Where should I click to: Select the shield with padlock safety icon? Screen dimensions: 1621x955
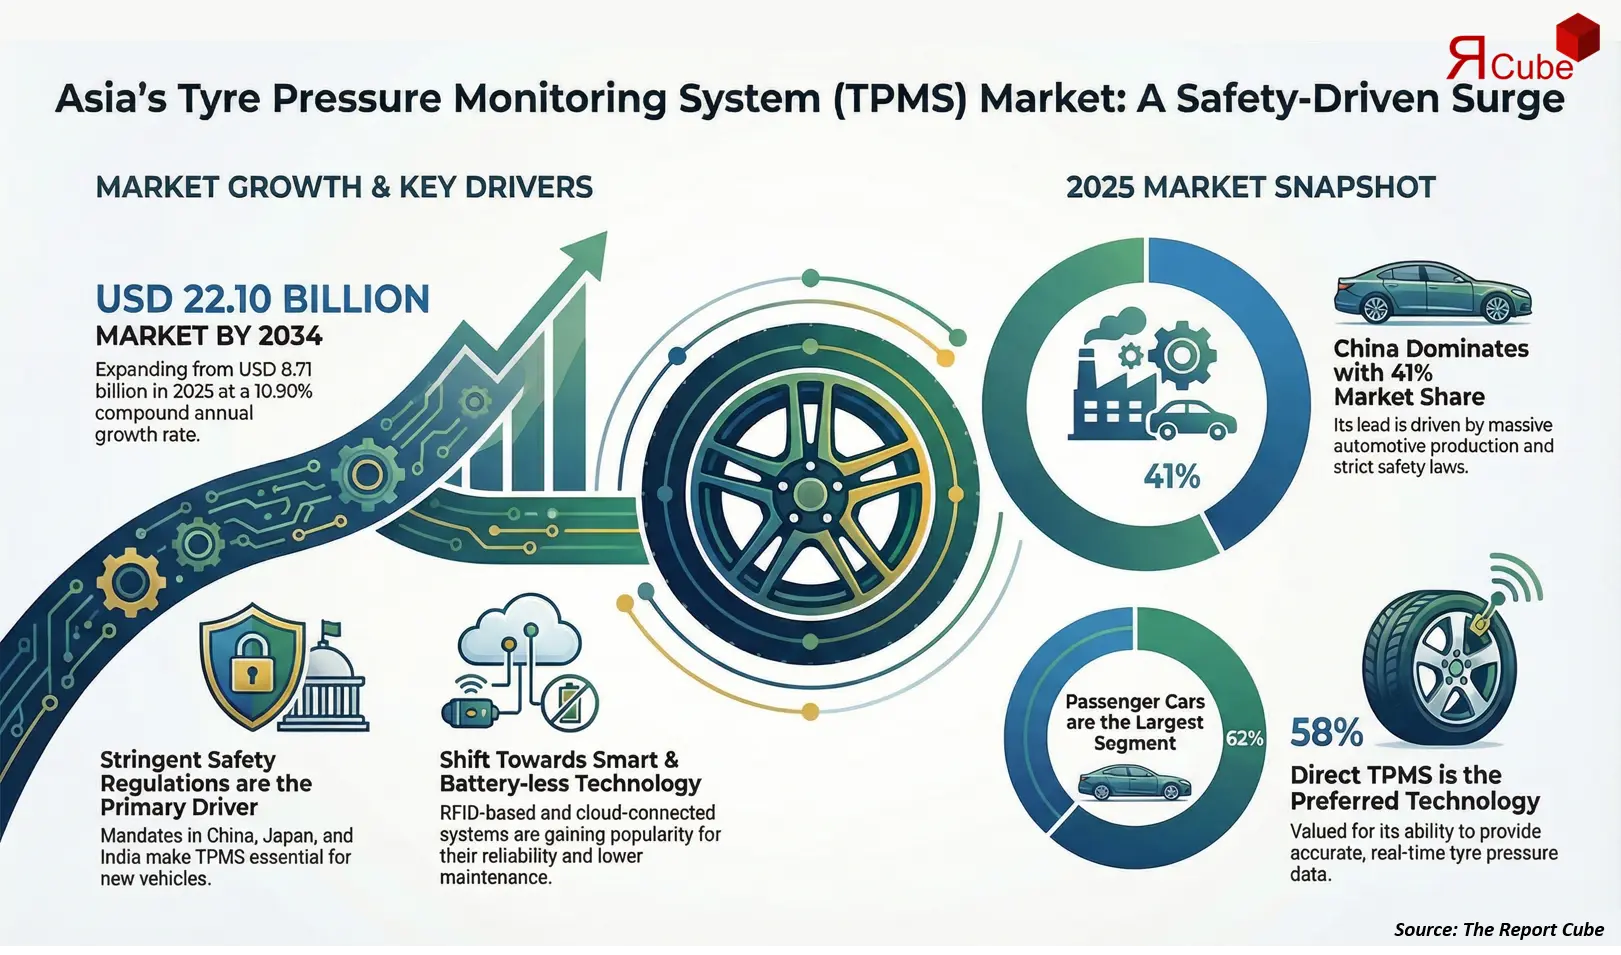click(x=253, y=668)
